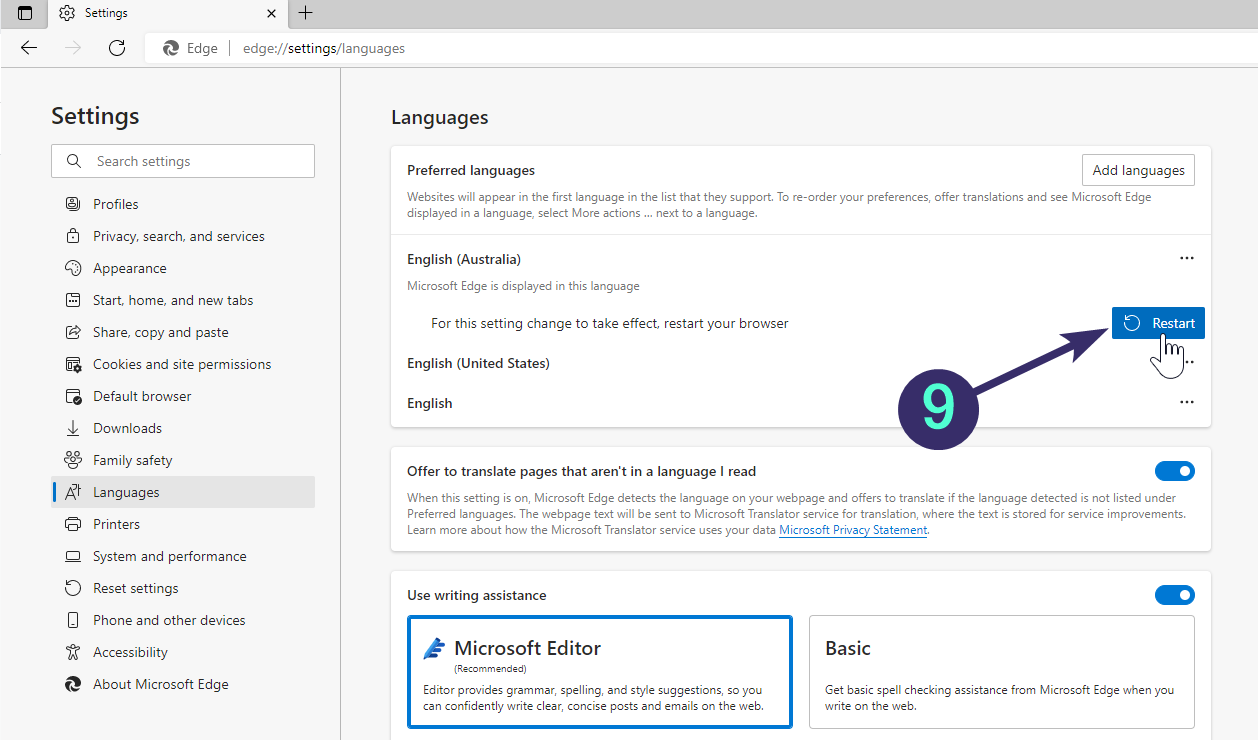The height and width of the screenshot is (740, 1258).
Task: Choose the Microsoft Editor option card
Action: [x=600, y=671]
